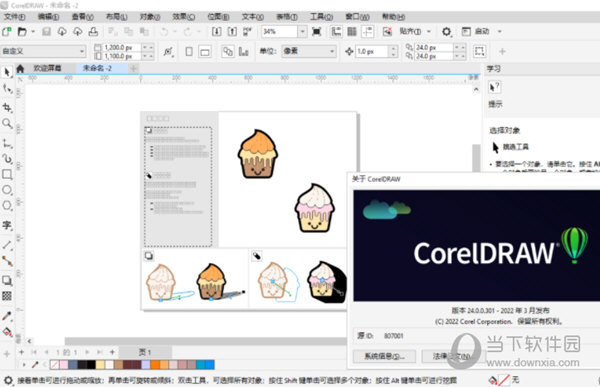Click the Save disk icon
The width and height of the screenshot is (600, 387).
click(46, 31)
